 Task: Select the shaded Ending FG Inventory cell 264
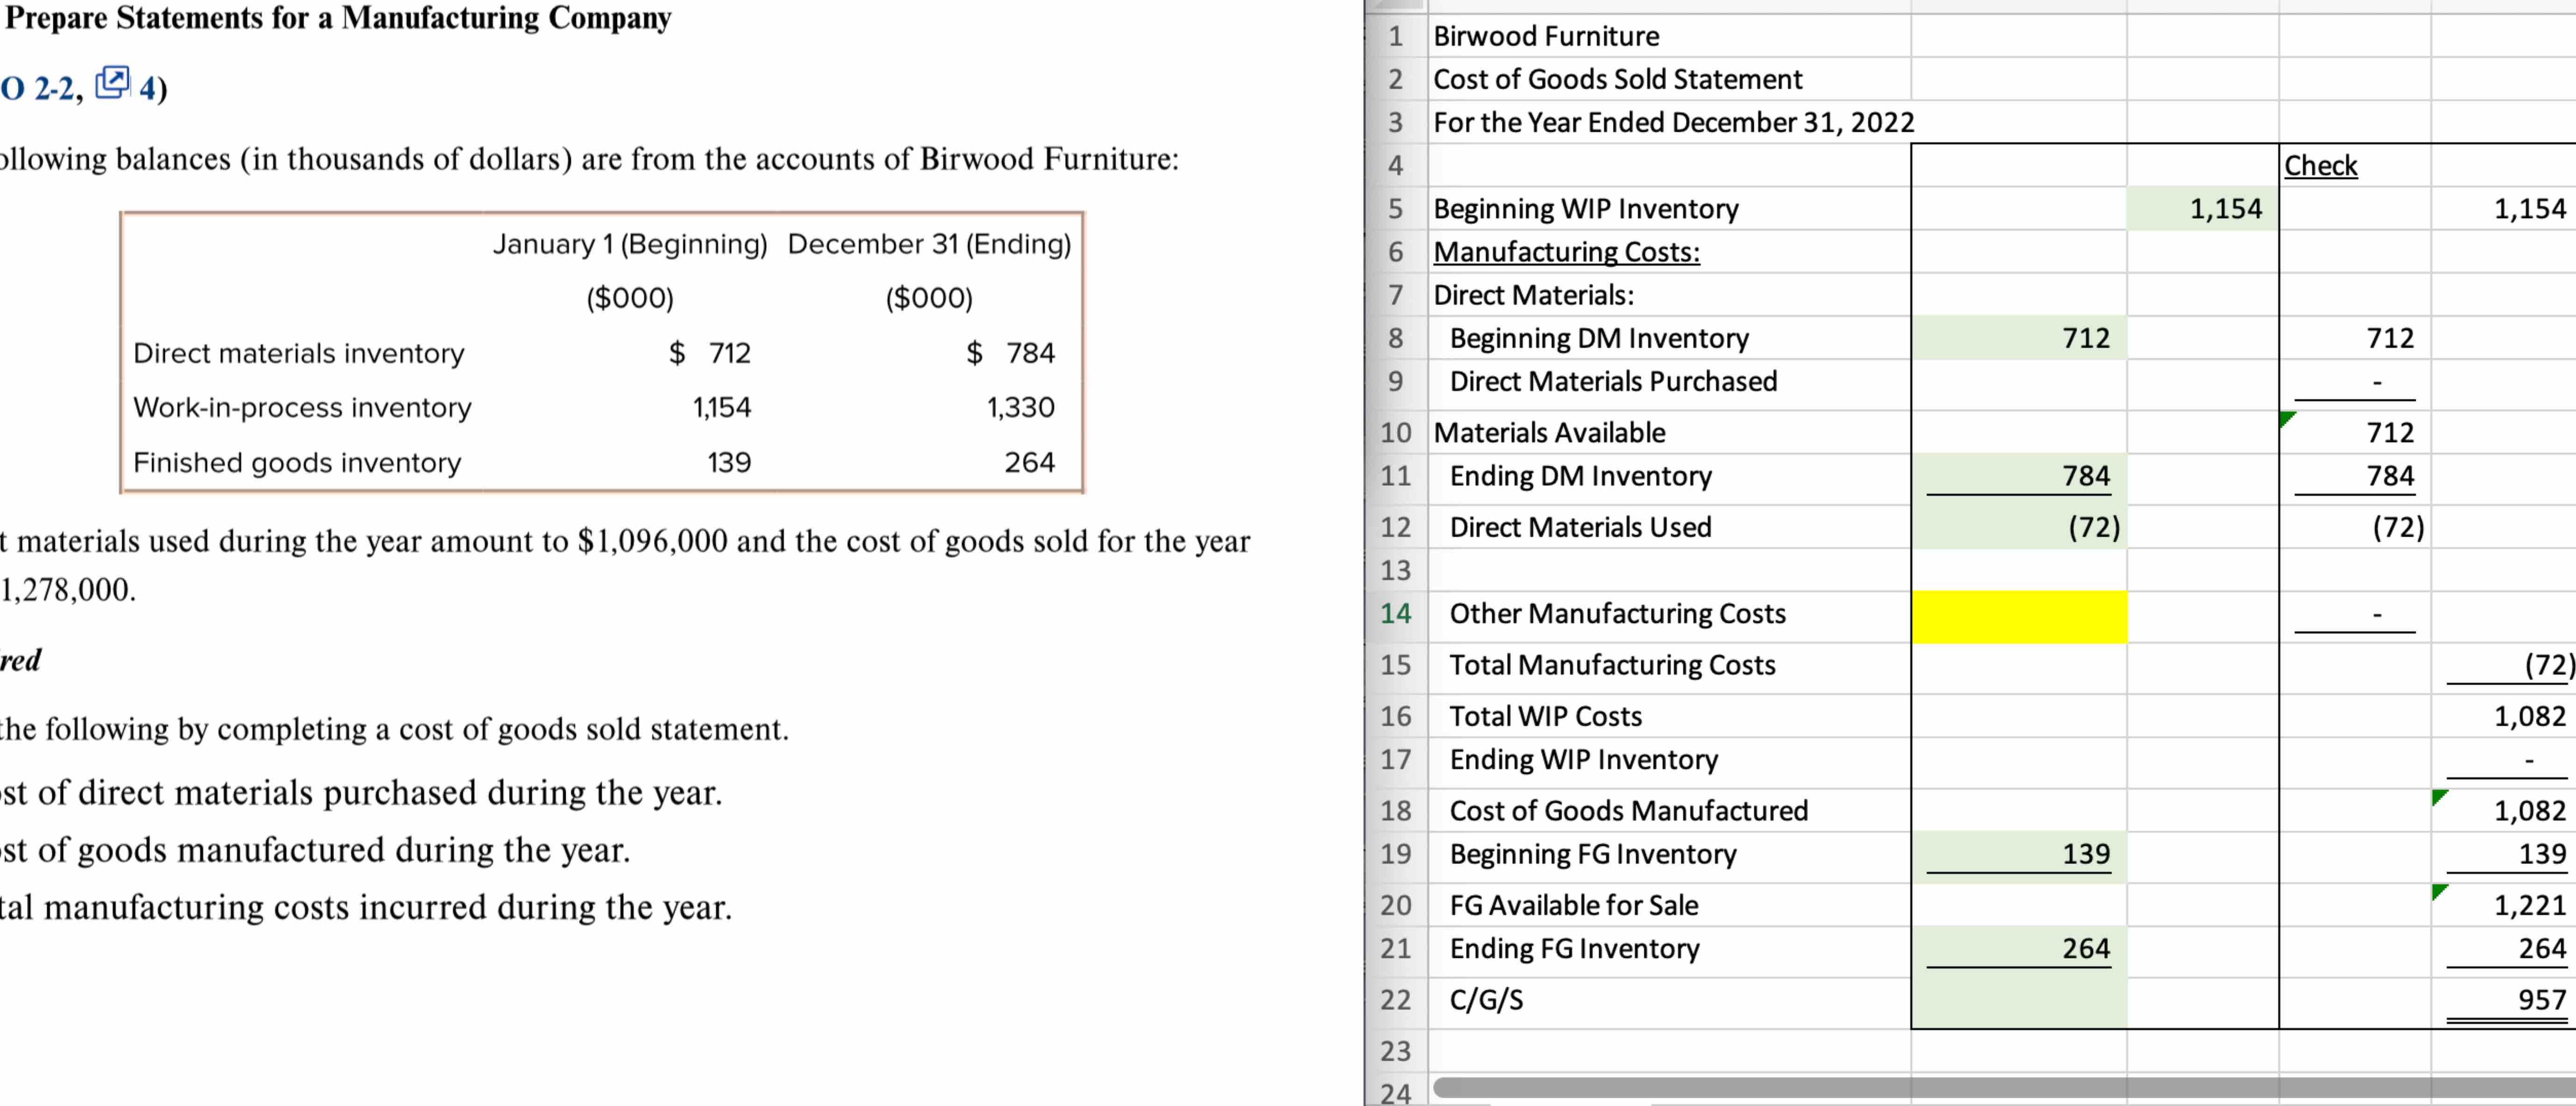pos(2019,949)
